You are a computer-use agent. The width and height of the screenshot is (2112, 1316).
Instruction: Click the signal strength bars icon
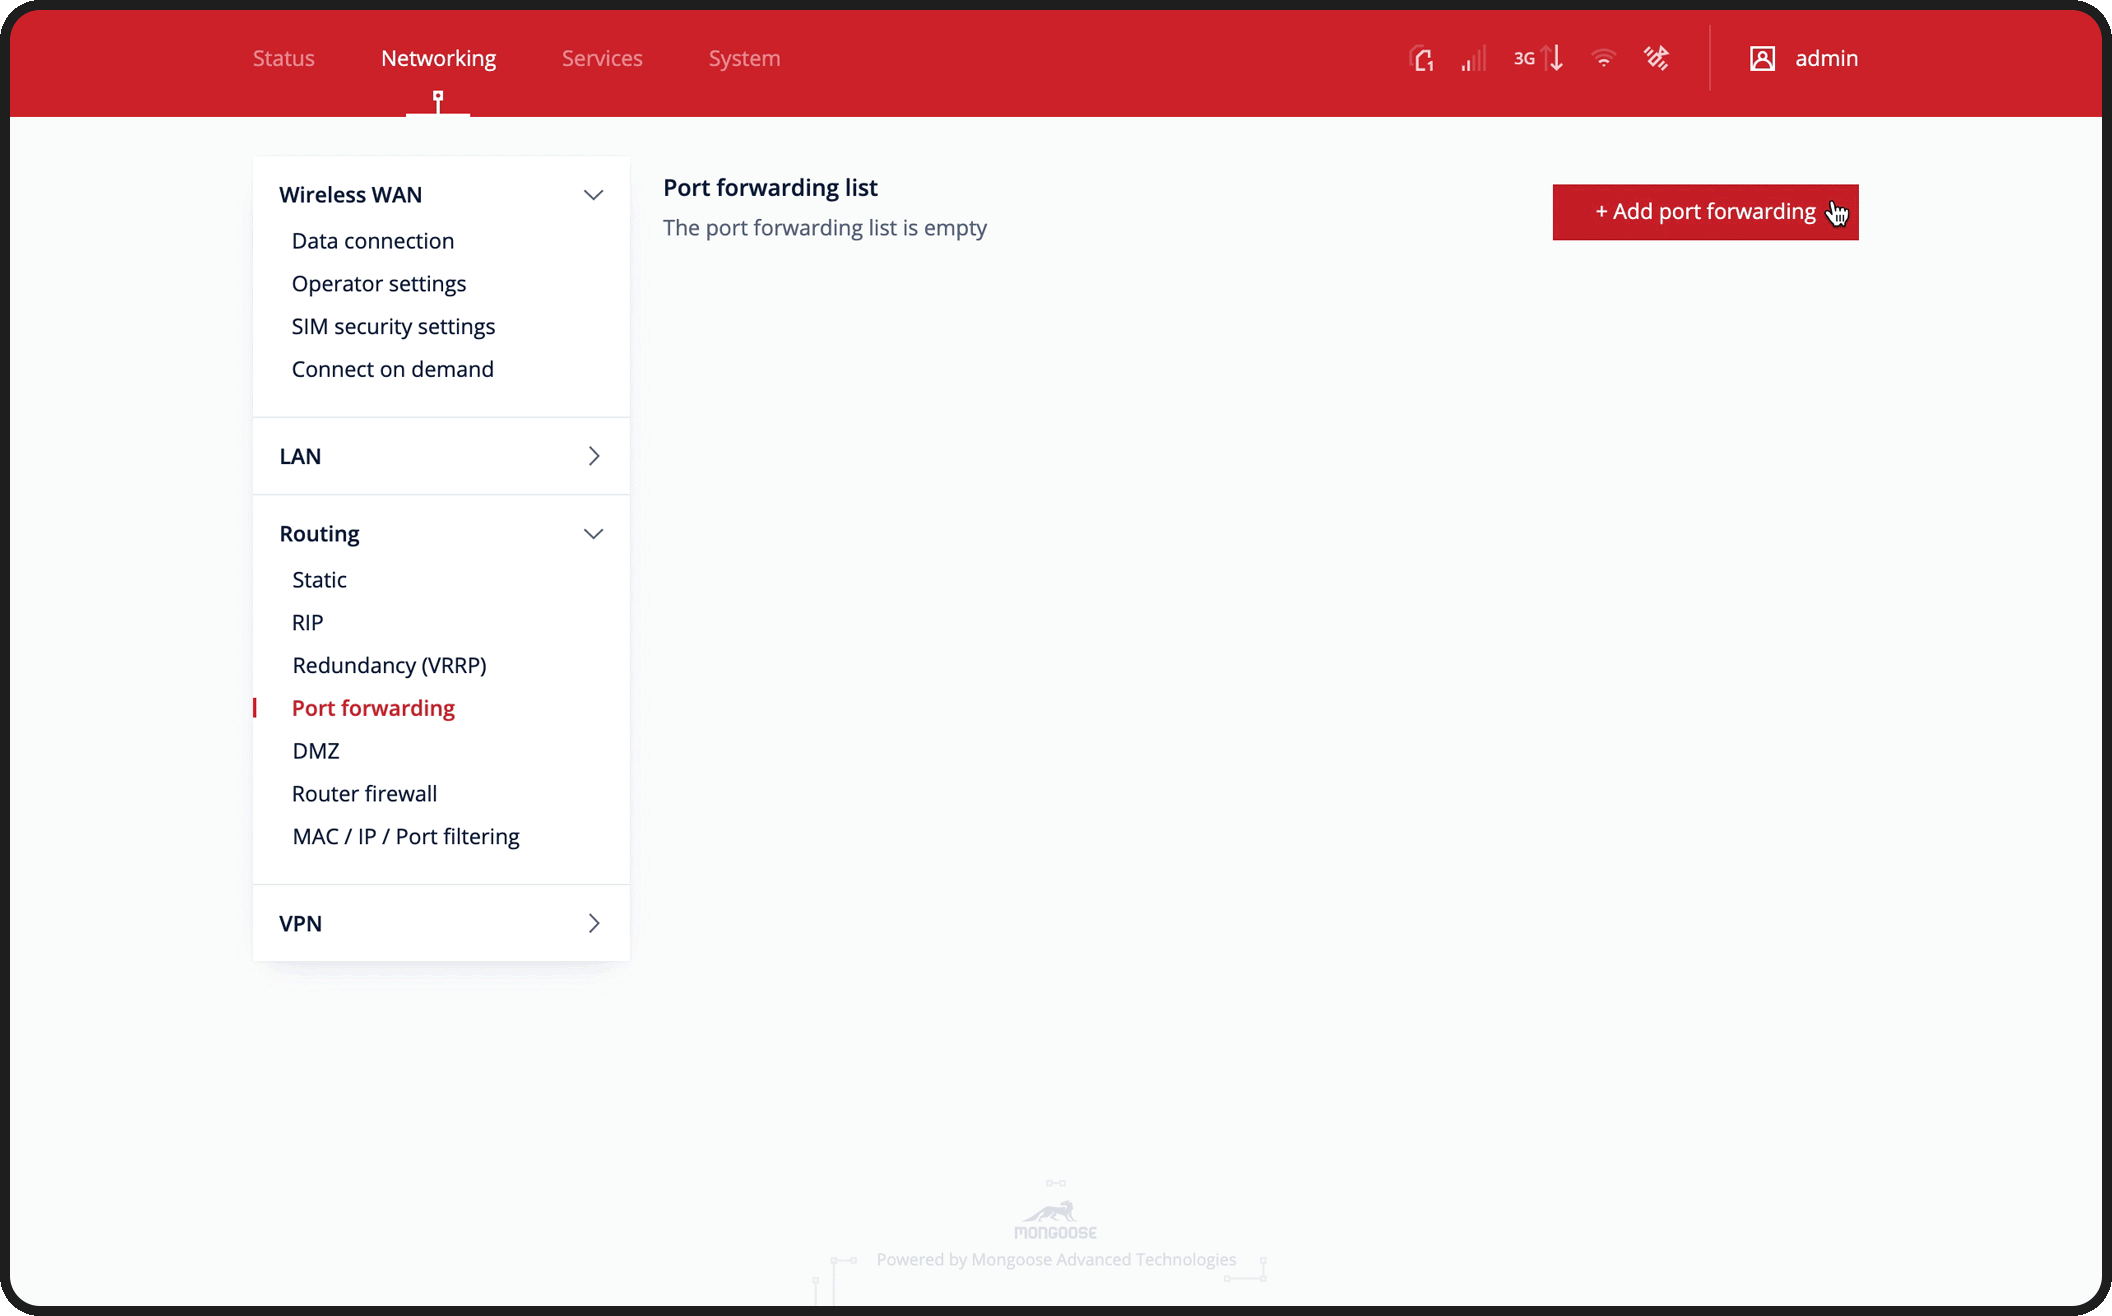[x=1472, y=58]
